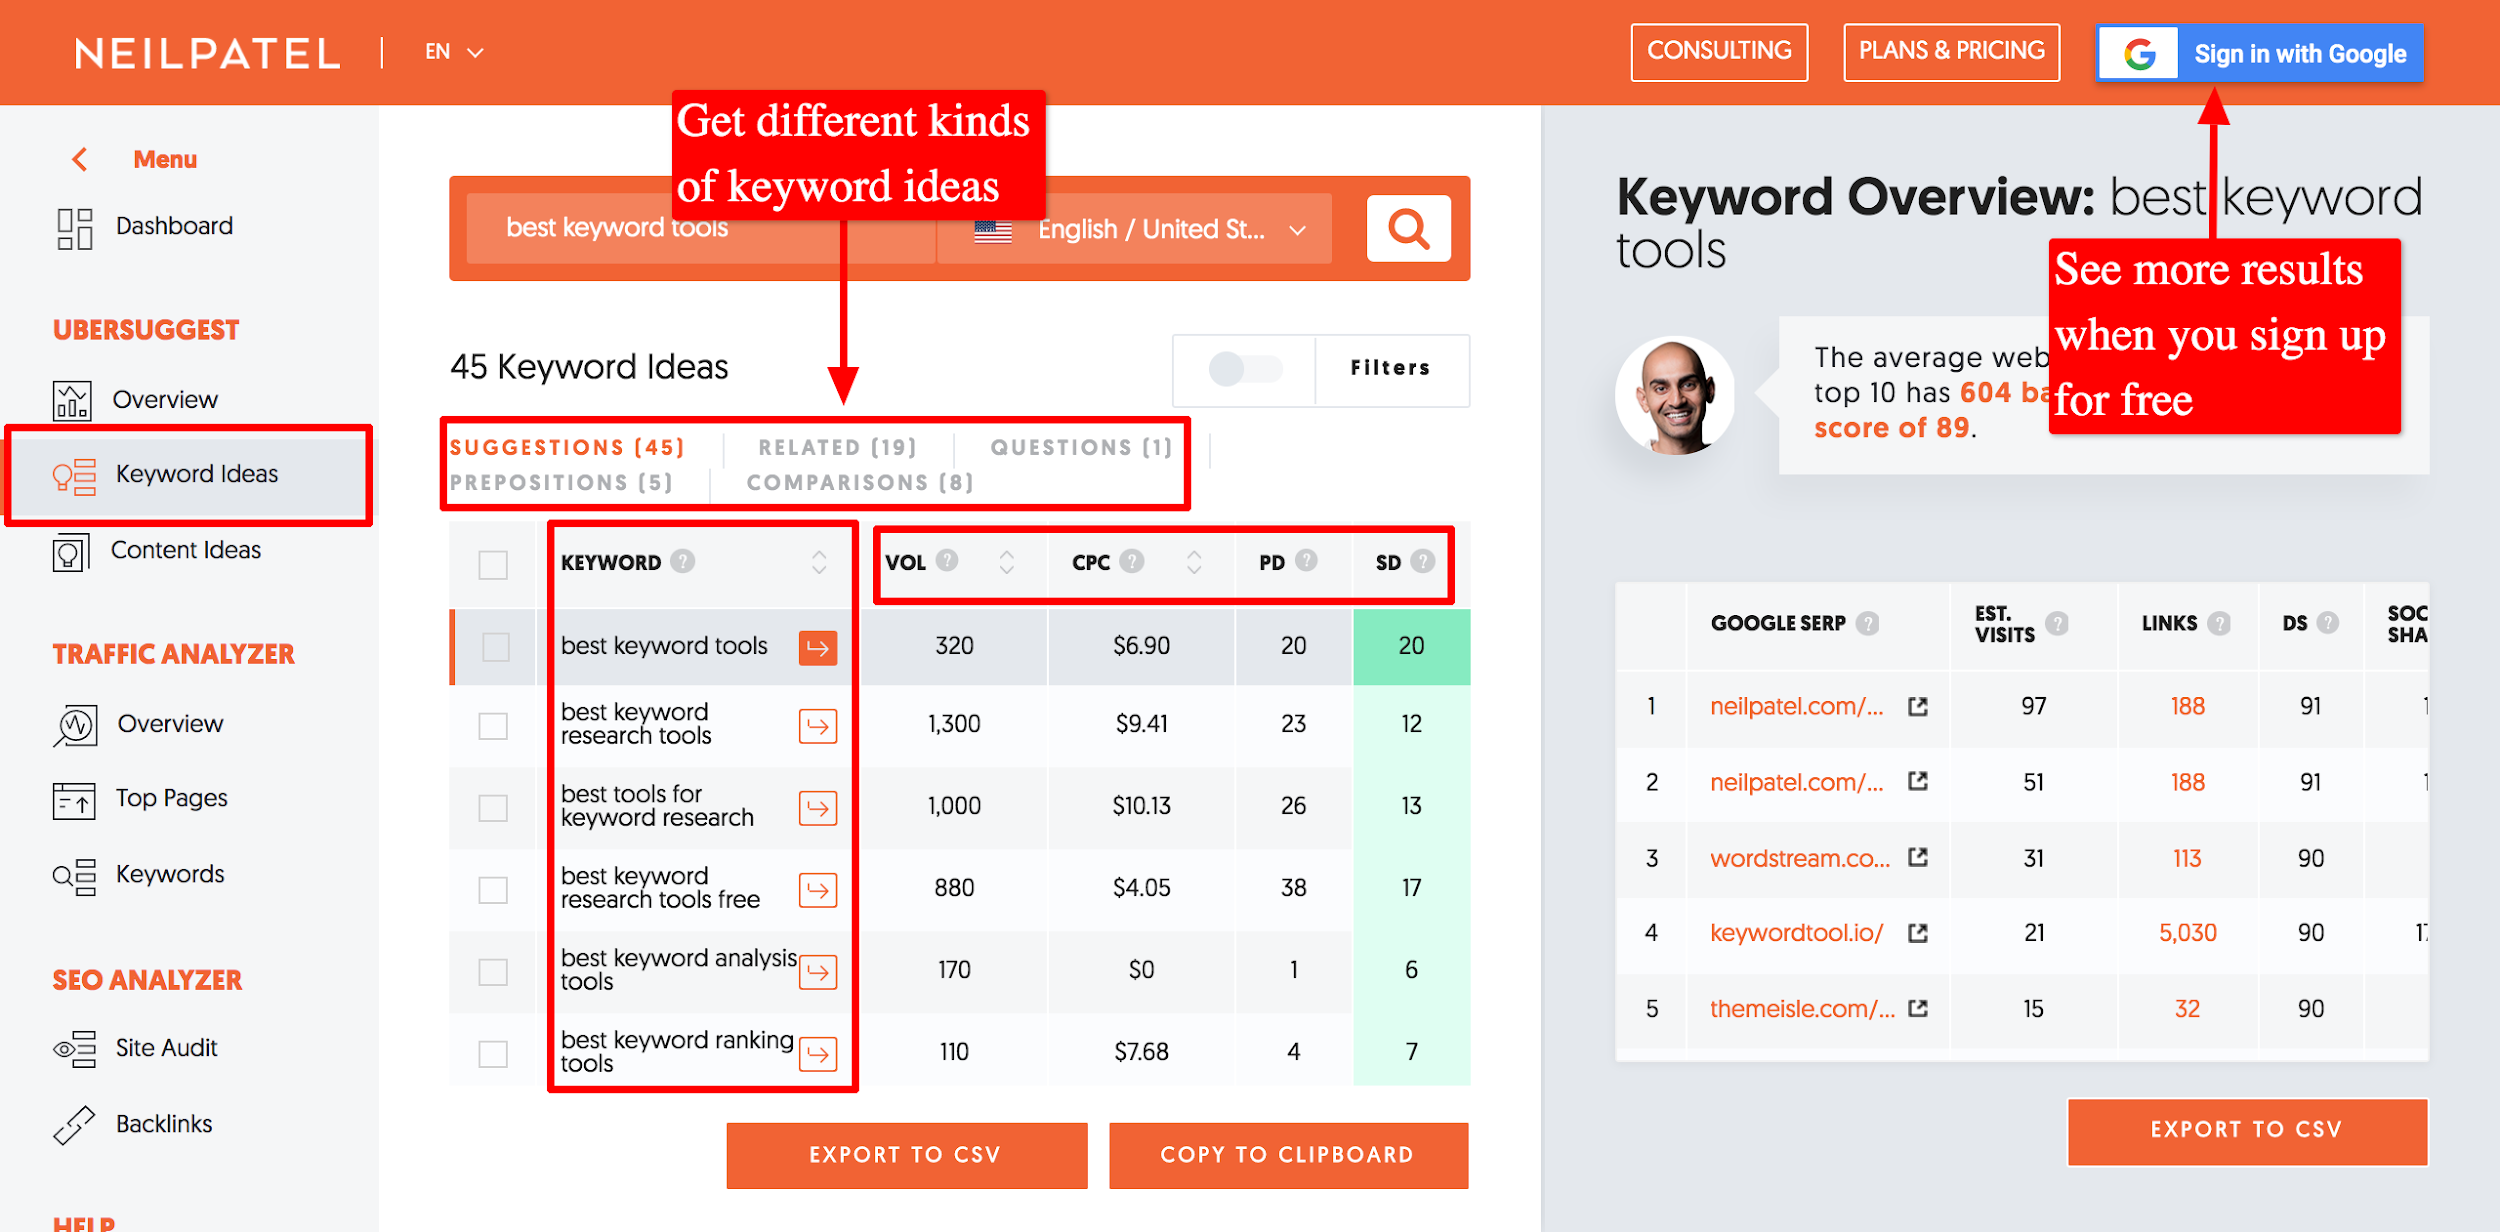Switch to QUESTIONS (1) tab
This screenshot has height=1232, width=2500.
1081,447
